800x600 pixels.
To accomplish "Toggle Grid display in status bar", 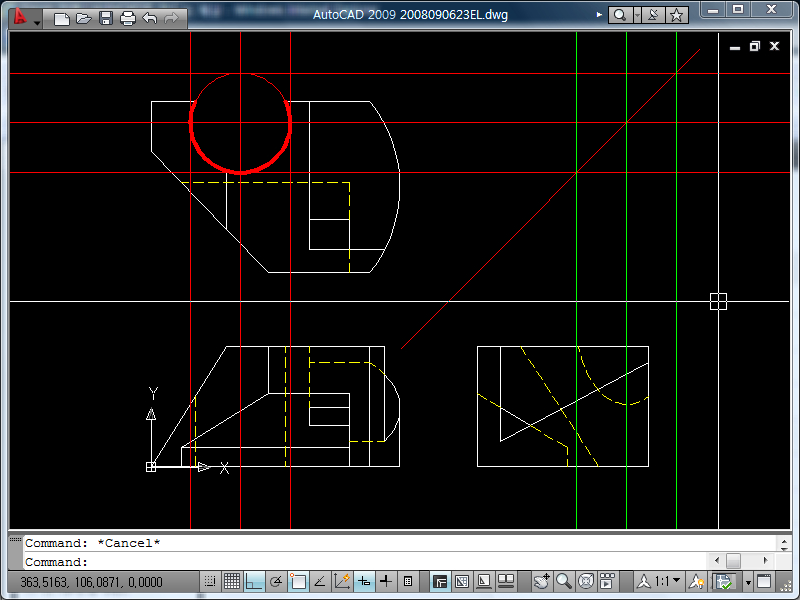I will tap(232, 581).
